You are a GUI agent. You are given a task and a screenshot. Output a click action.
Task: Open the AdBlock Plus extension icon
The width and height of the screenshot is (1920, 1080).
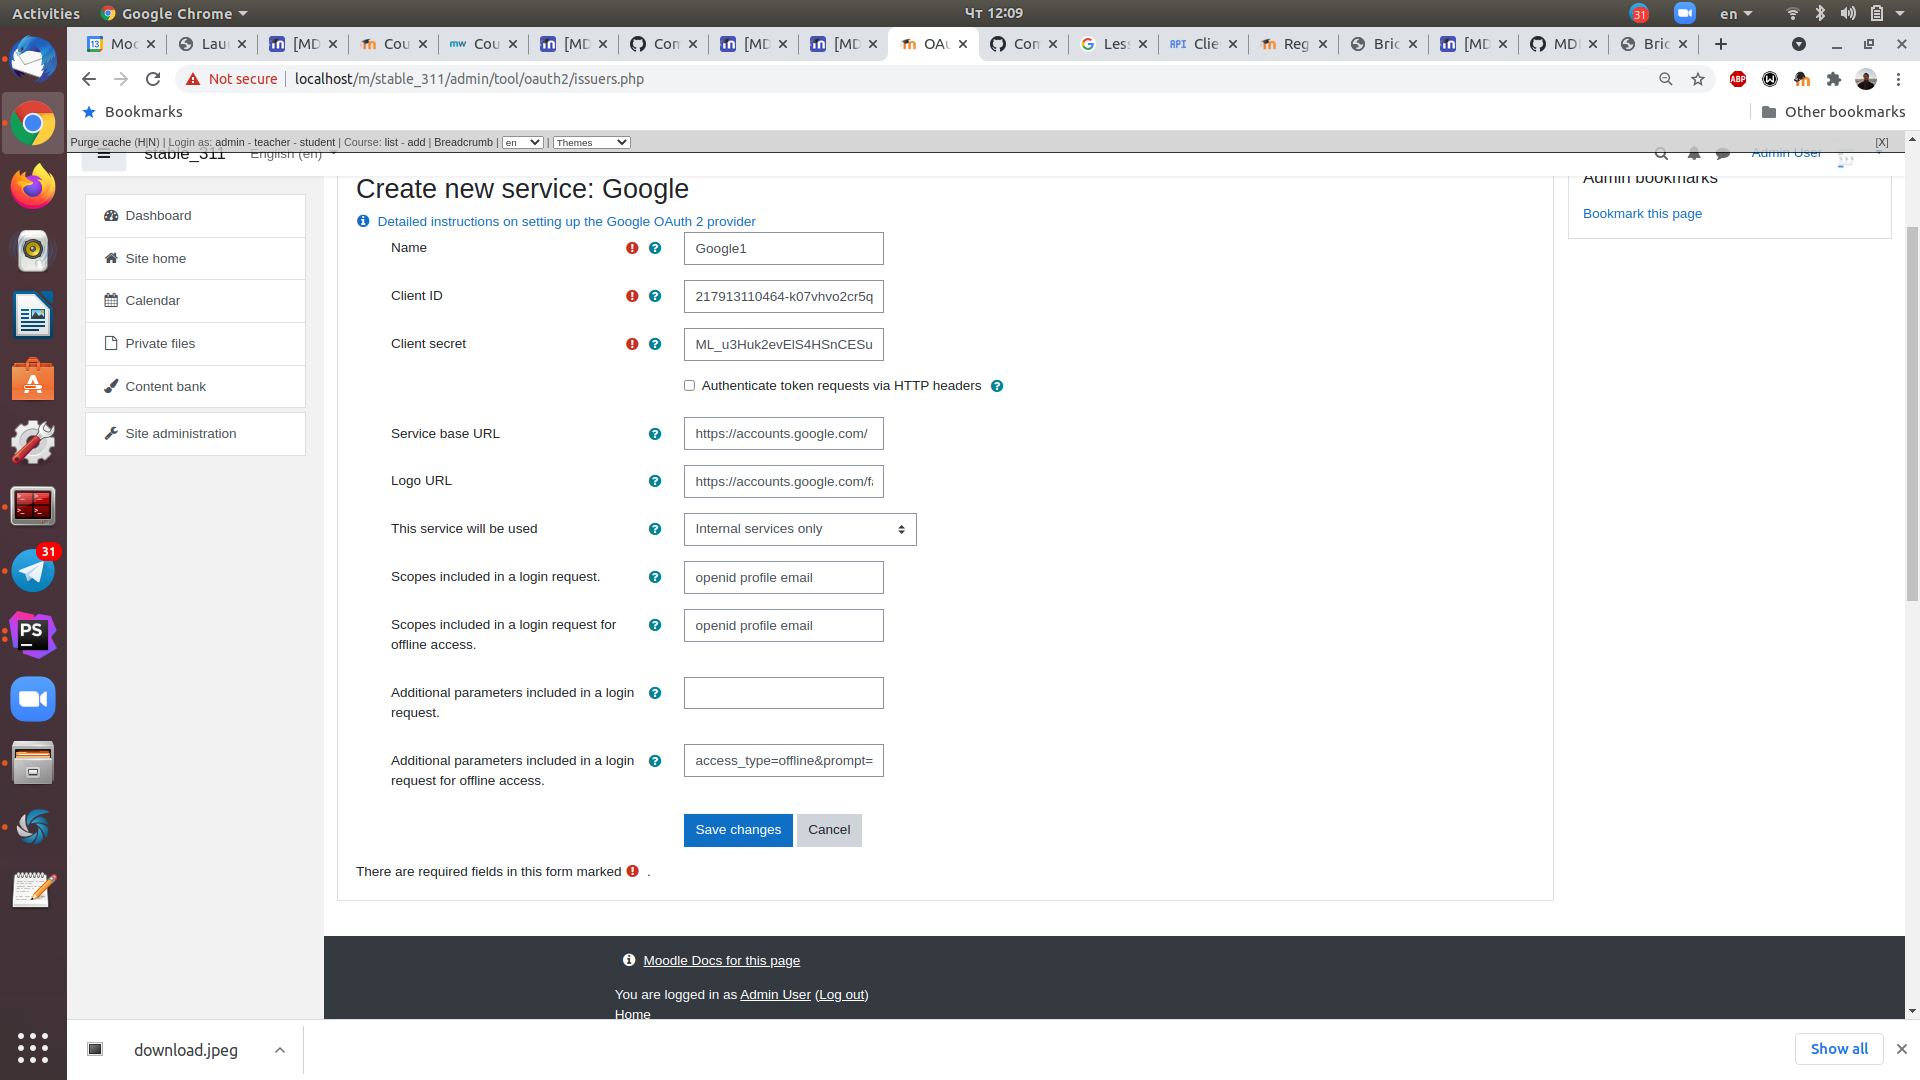[x=1738, y=79]
